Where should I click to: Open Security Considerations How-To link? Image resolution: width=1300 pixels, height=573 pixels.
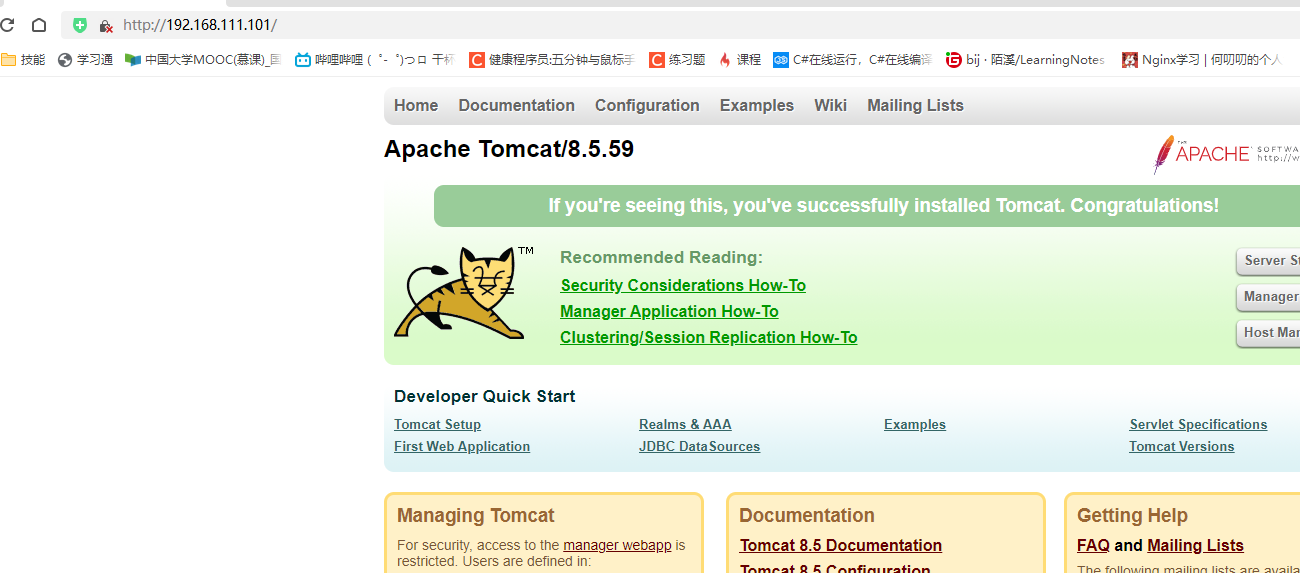point(683,286)
